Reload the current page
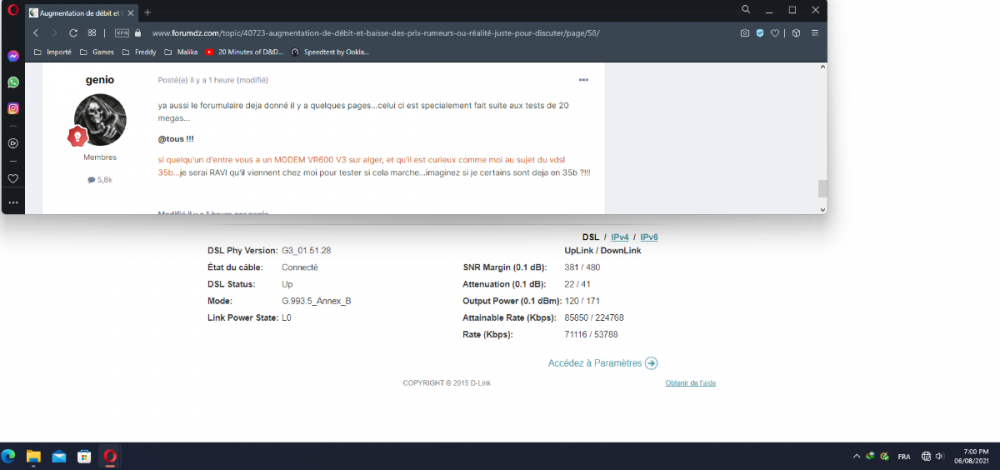This screenshot has width=1000, height=470. pyautogui.click(x=73, y=33)
